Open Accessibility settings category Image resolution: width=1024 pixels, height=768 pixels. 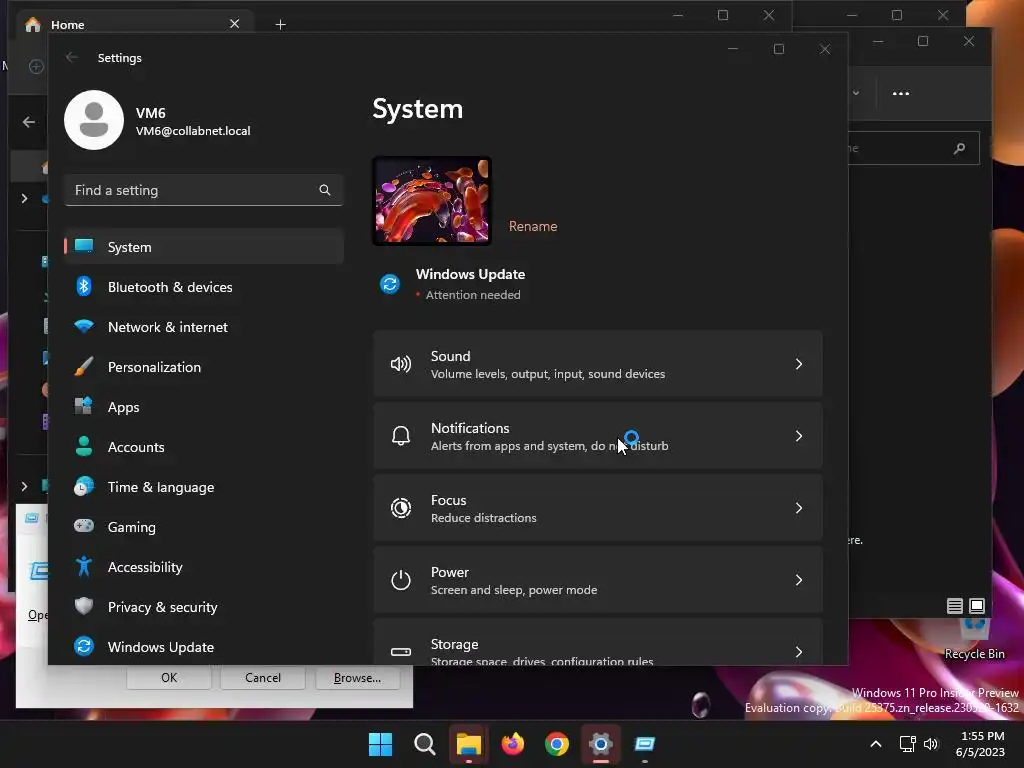coord(204,567)
